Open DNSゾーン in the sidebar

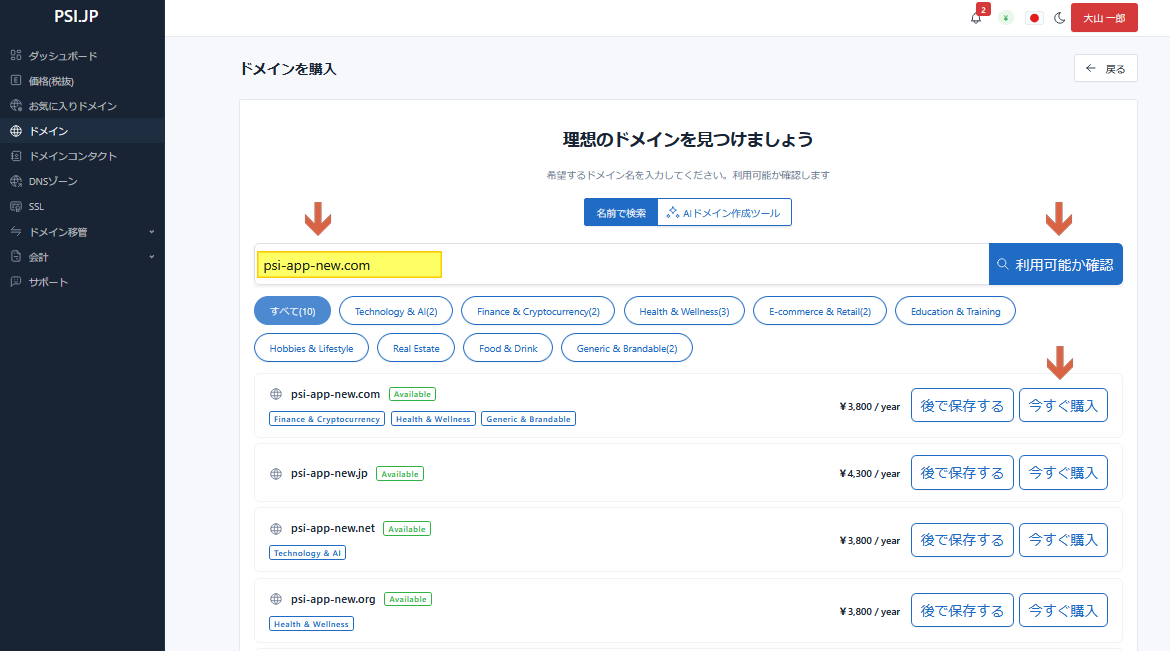pyautogui.click(x=52, y=181)
